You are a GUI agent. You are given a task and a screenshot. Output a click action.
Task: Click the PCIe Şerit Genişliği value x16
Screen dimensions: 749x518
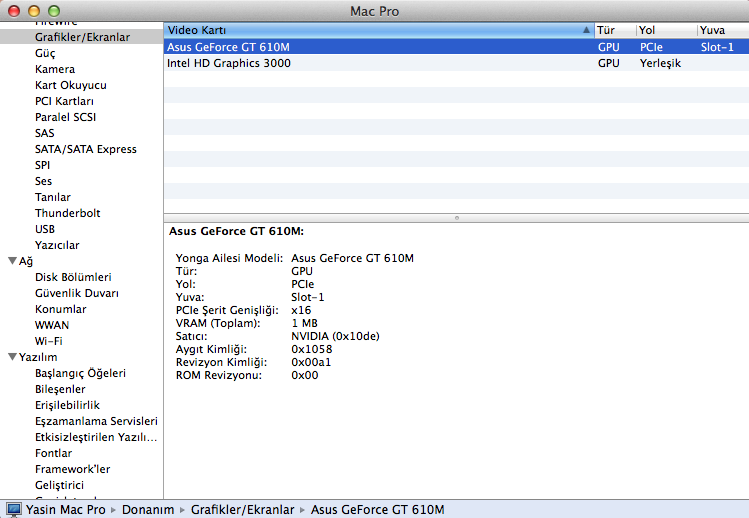point(301,310)
